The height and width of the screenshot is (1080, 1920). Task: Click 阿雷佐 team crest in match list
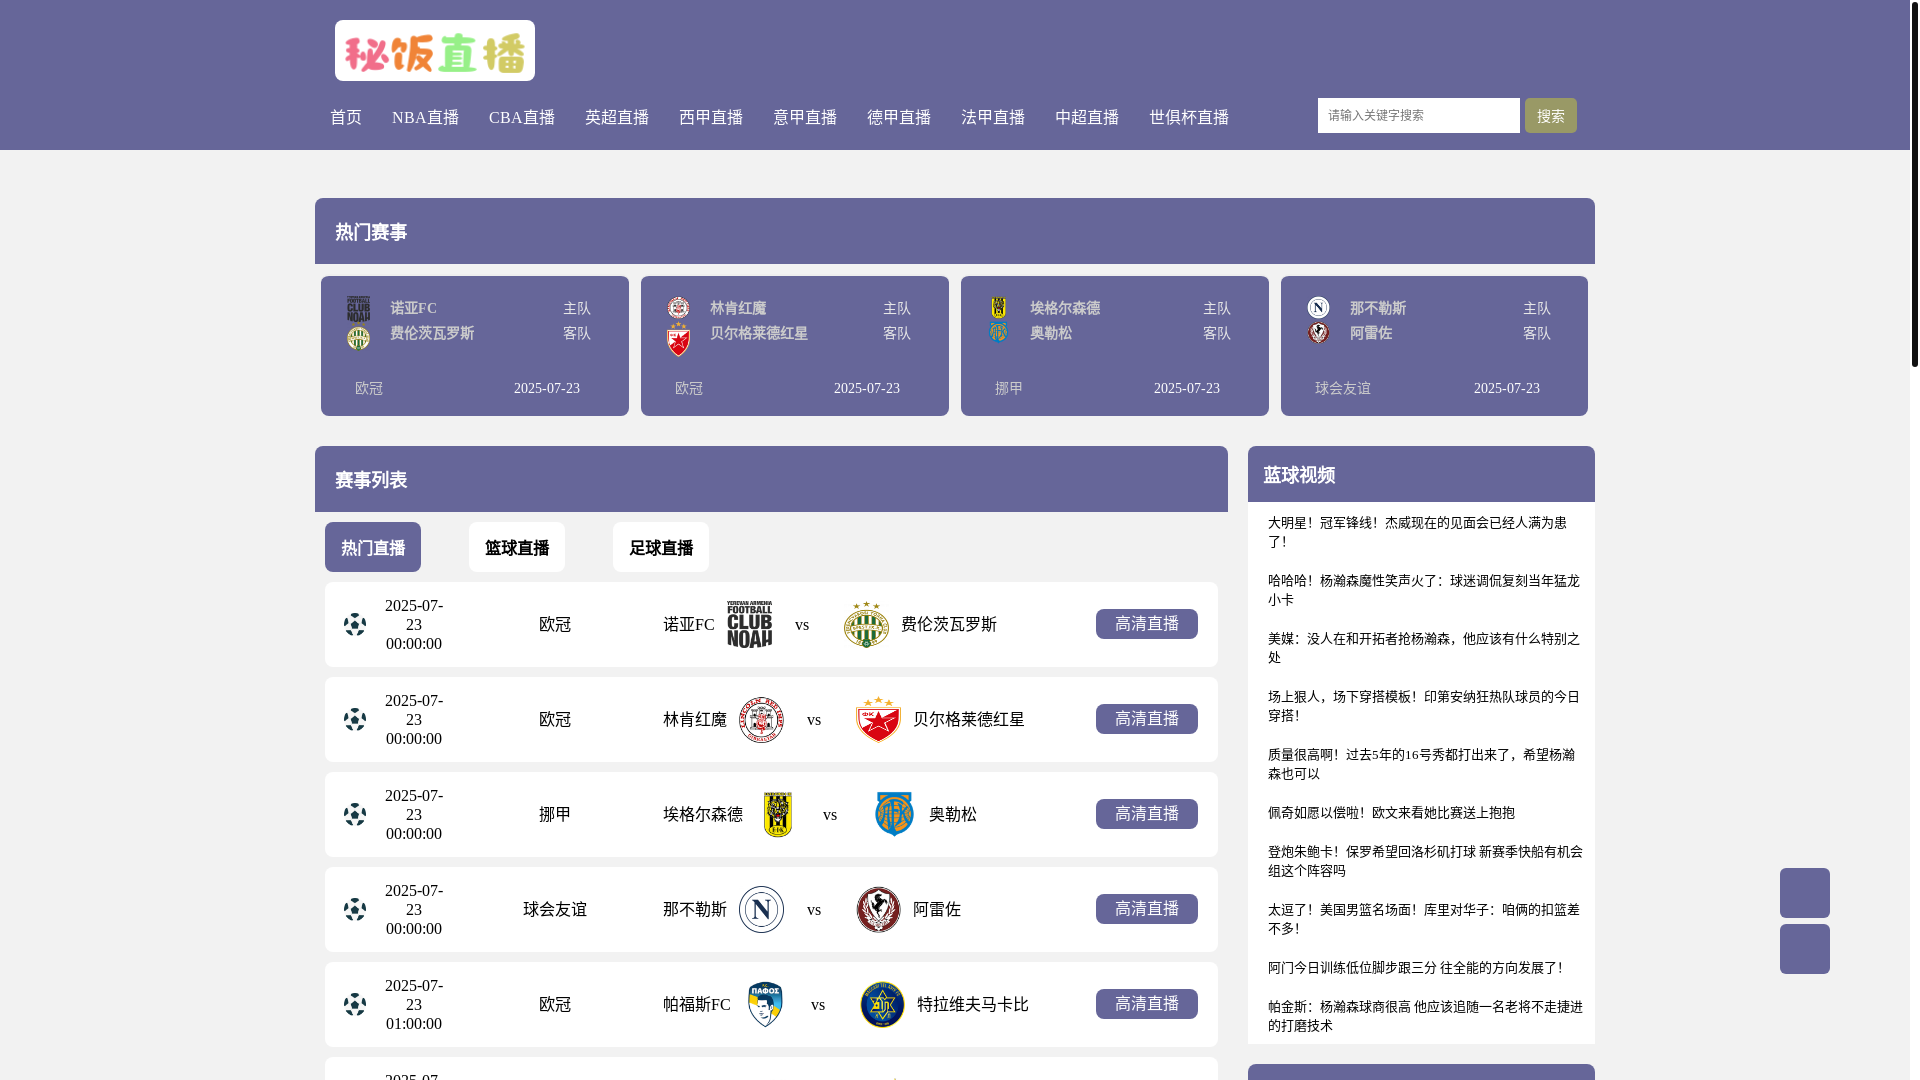click(x=878, y=909)
